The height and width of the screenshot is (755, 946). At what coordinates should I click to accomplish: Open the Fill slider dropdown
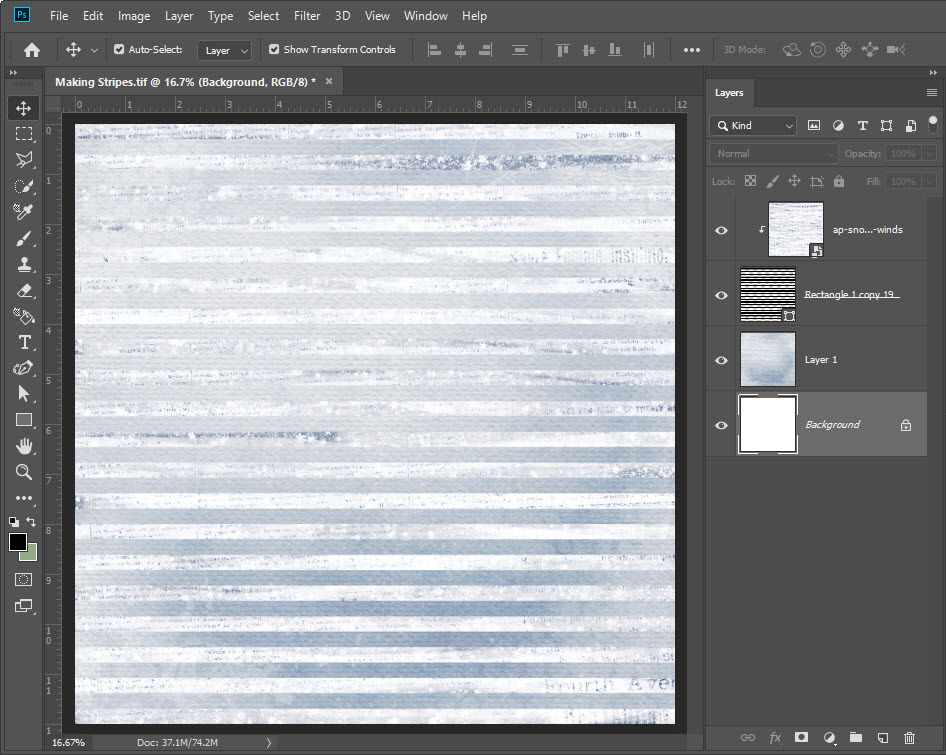pos(930,182)
